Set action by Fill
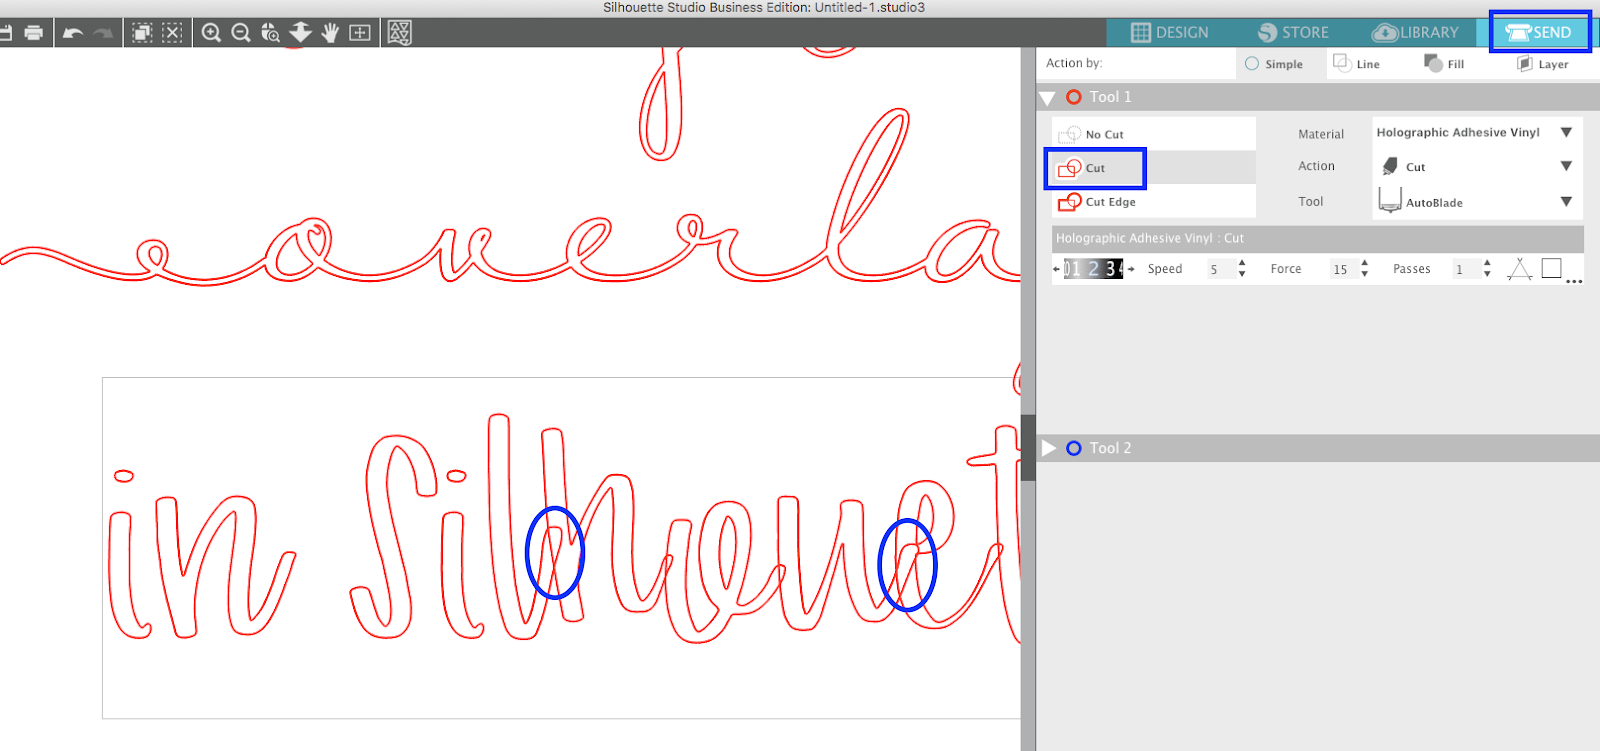 [x=1444, y=64]
